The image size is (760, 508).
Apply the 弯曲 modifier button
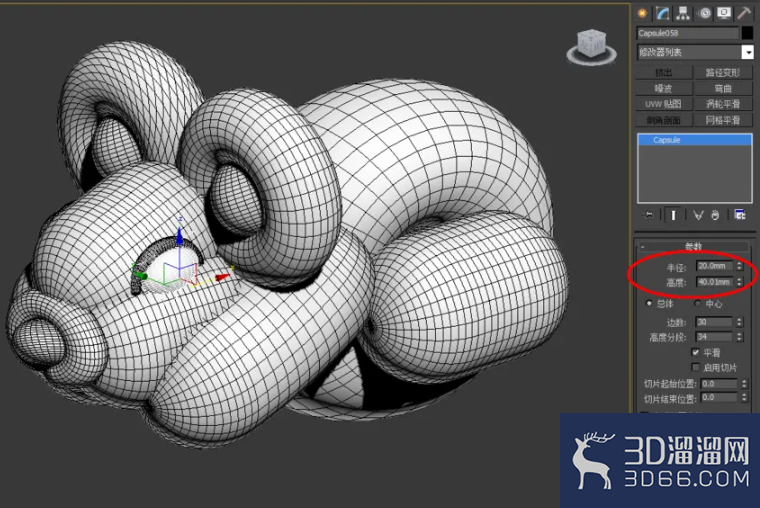tap(723, 88)
